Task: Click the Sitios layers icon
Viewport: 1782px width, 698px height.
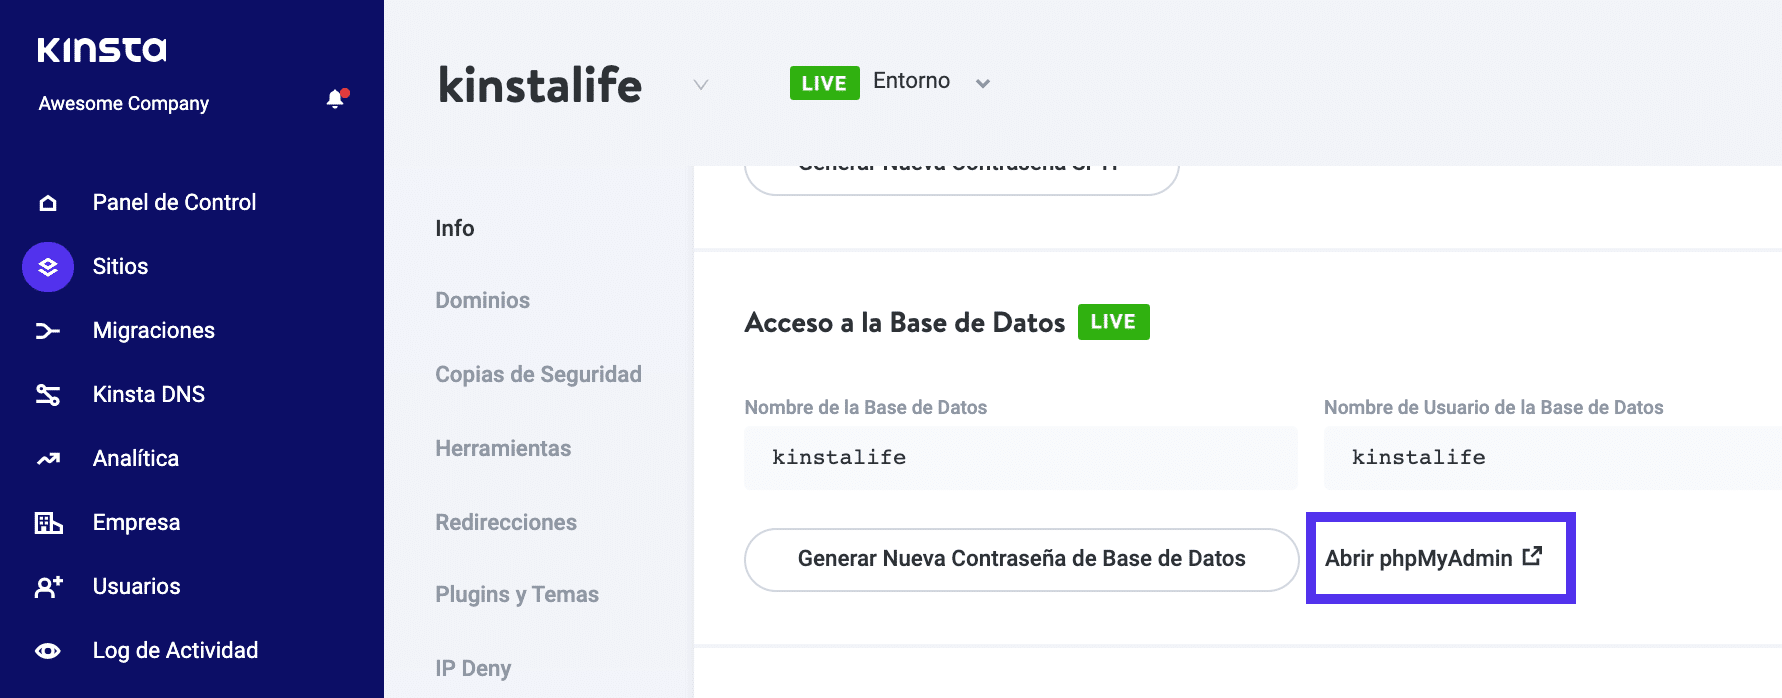Action: coord(48,267)
